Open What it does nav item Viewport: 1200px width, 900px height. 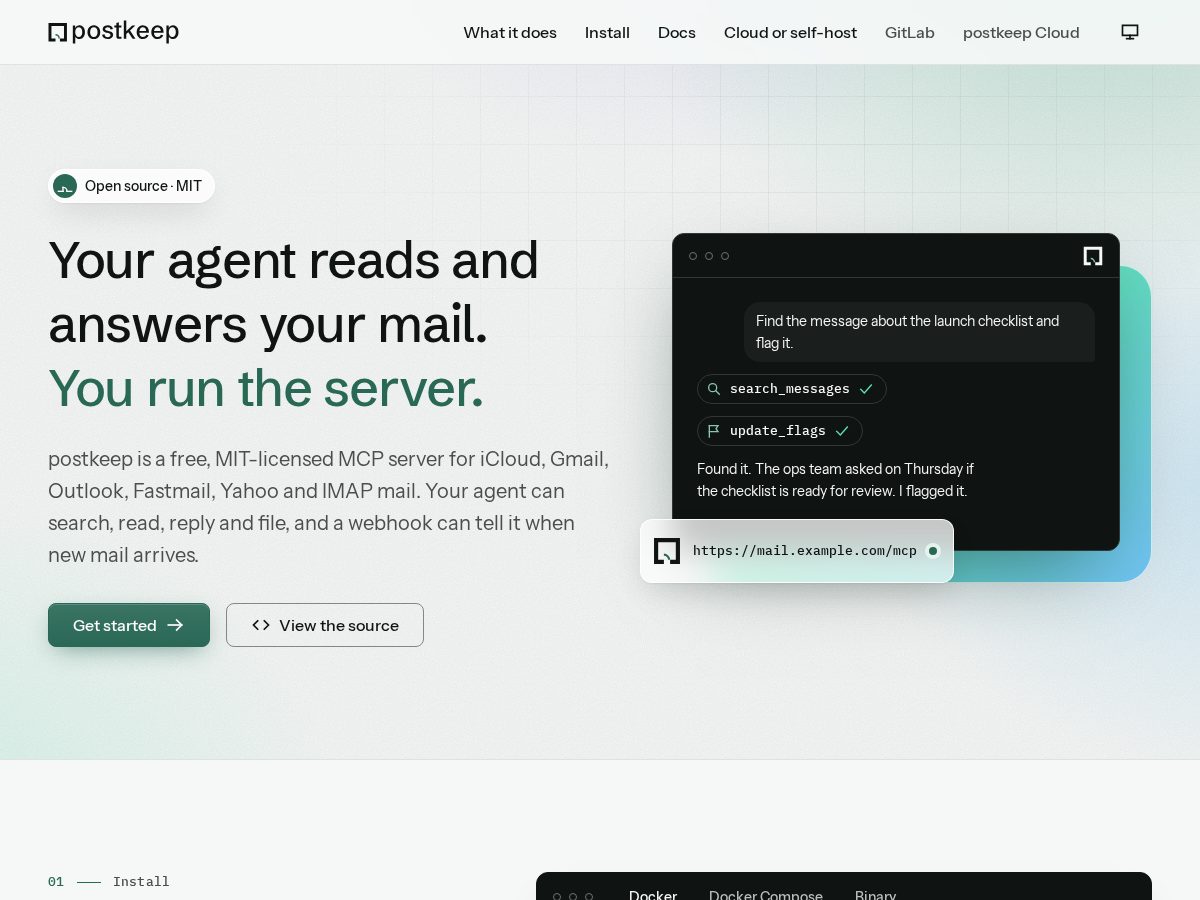(x=510, y=32)
